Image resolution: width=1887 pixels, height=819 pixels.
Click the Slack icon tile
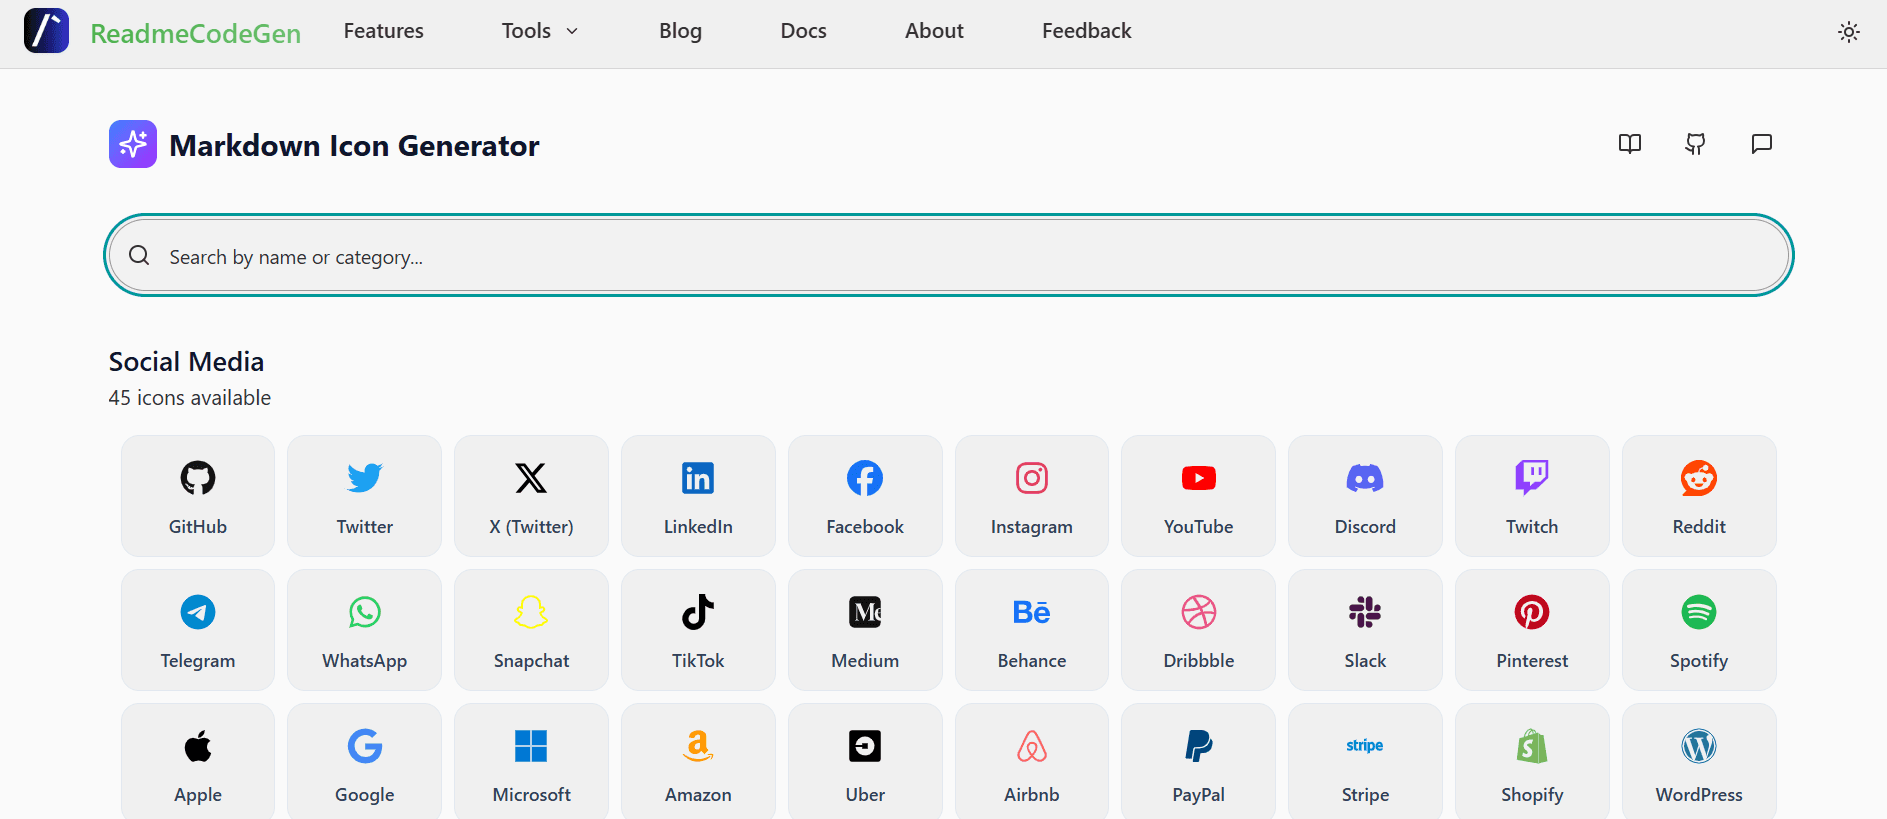point(1364,630)
